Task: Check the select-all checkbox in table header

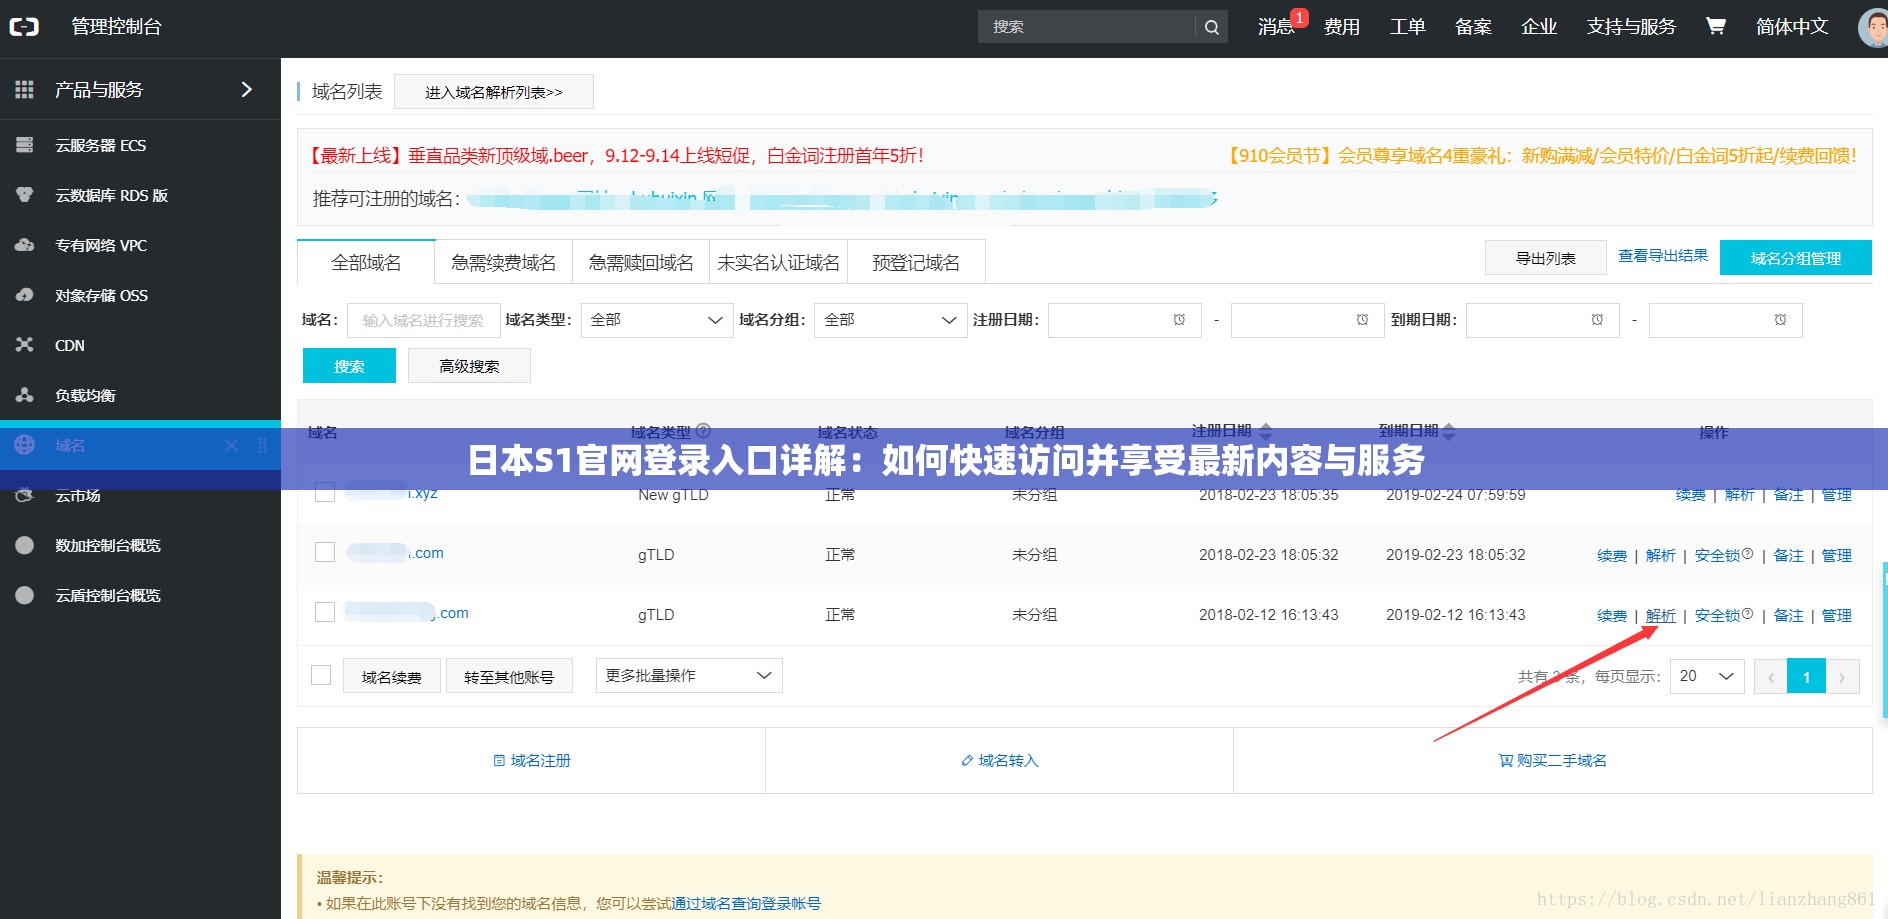Action: click(324, 432)
